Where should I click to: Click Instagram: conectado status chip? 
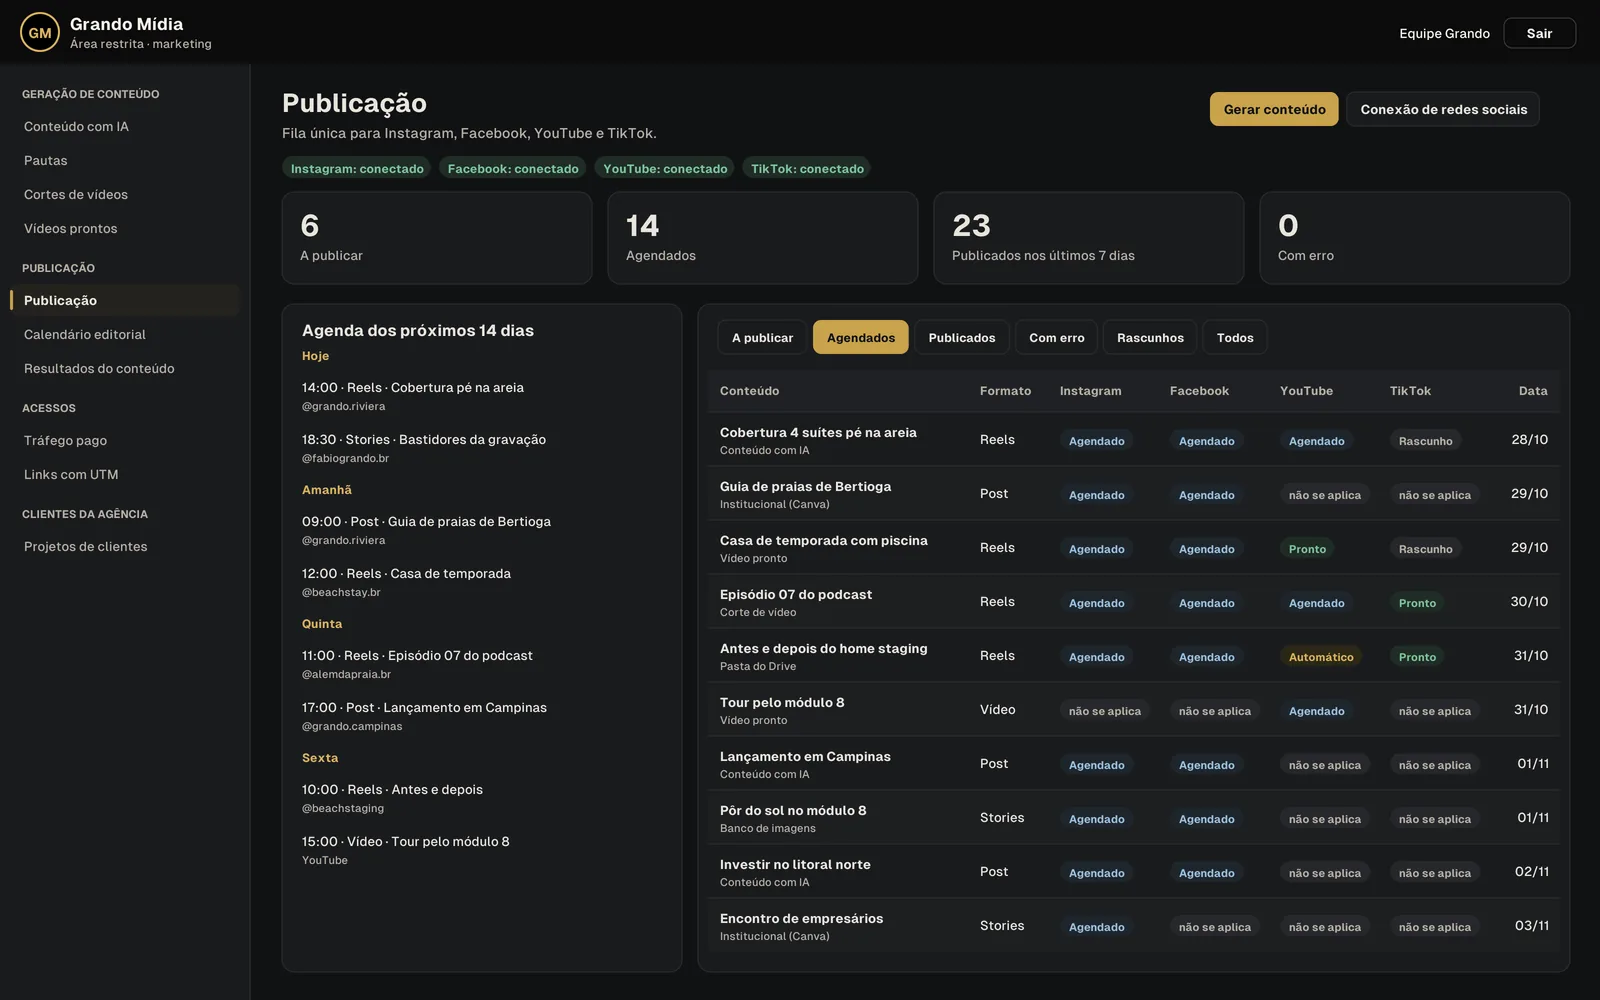click(x=357, y=169)
